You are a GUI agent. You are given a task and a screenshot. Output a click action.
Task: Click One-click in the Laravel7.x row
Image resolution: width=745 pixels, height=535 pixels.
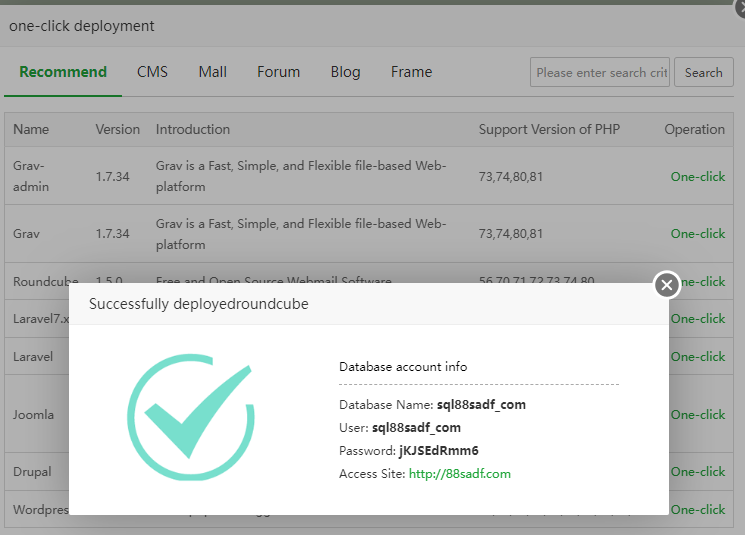coord(699,319)
